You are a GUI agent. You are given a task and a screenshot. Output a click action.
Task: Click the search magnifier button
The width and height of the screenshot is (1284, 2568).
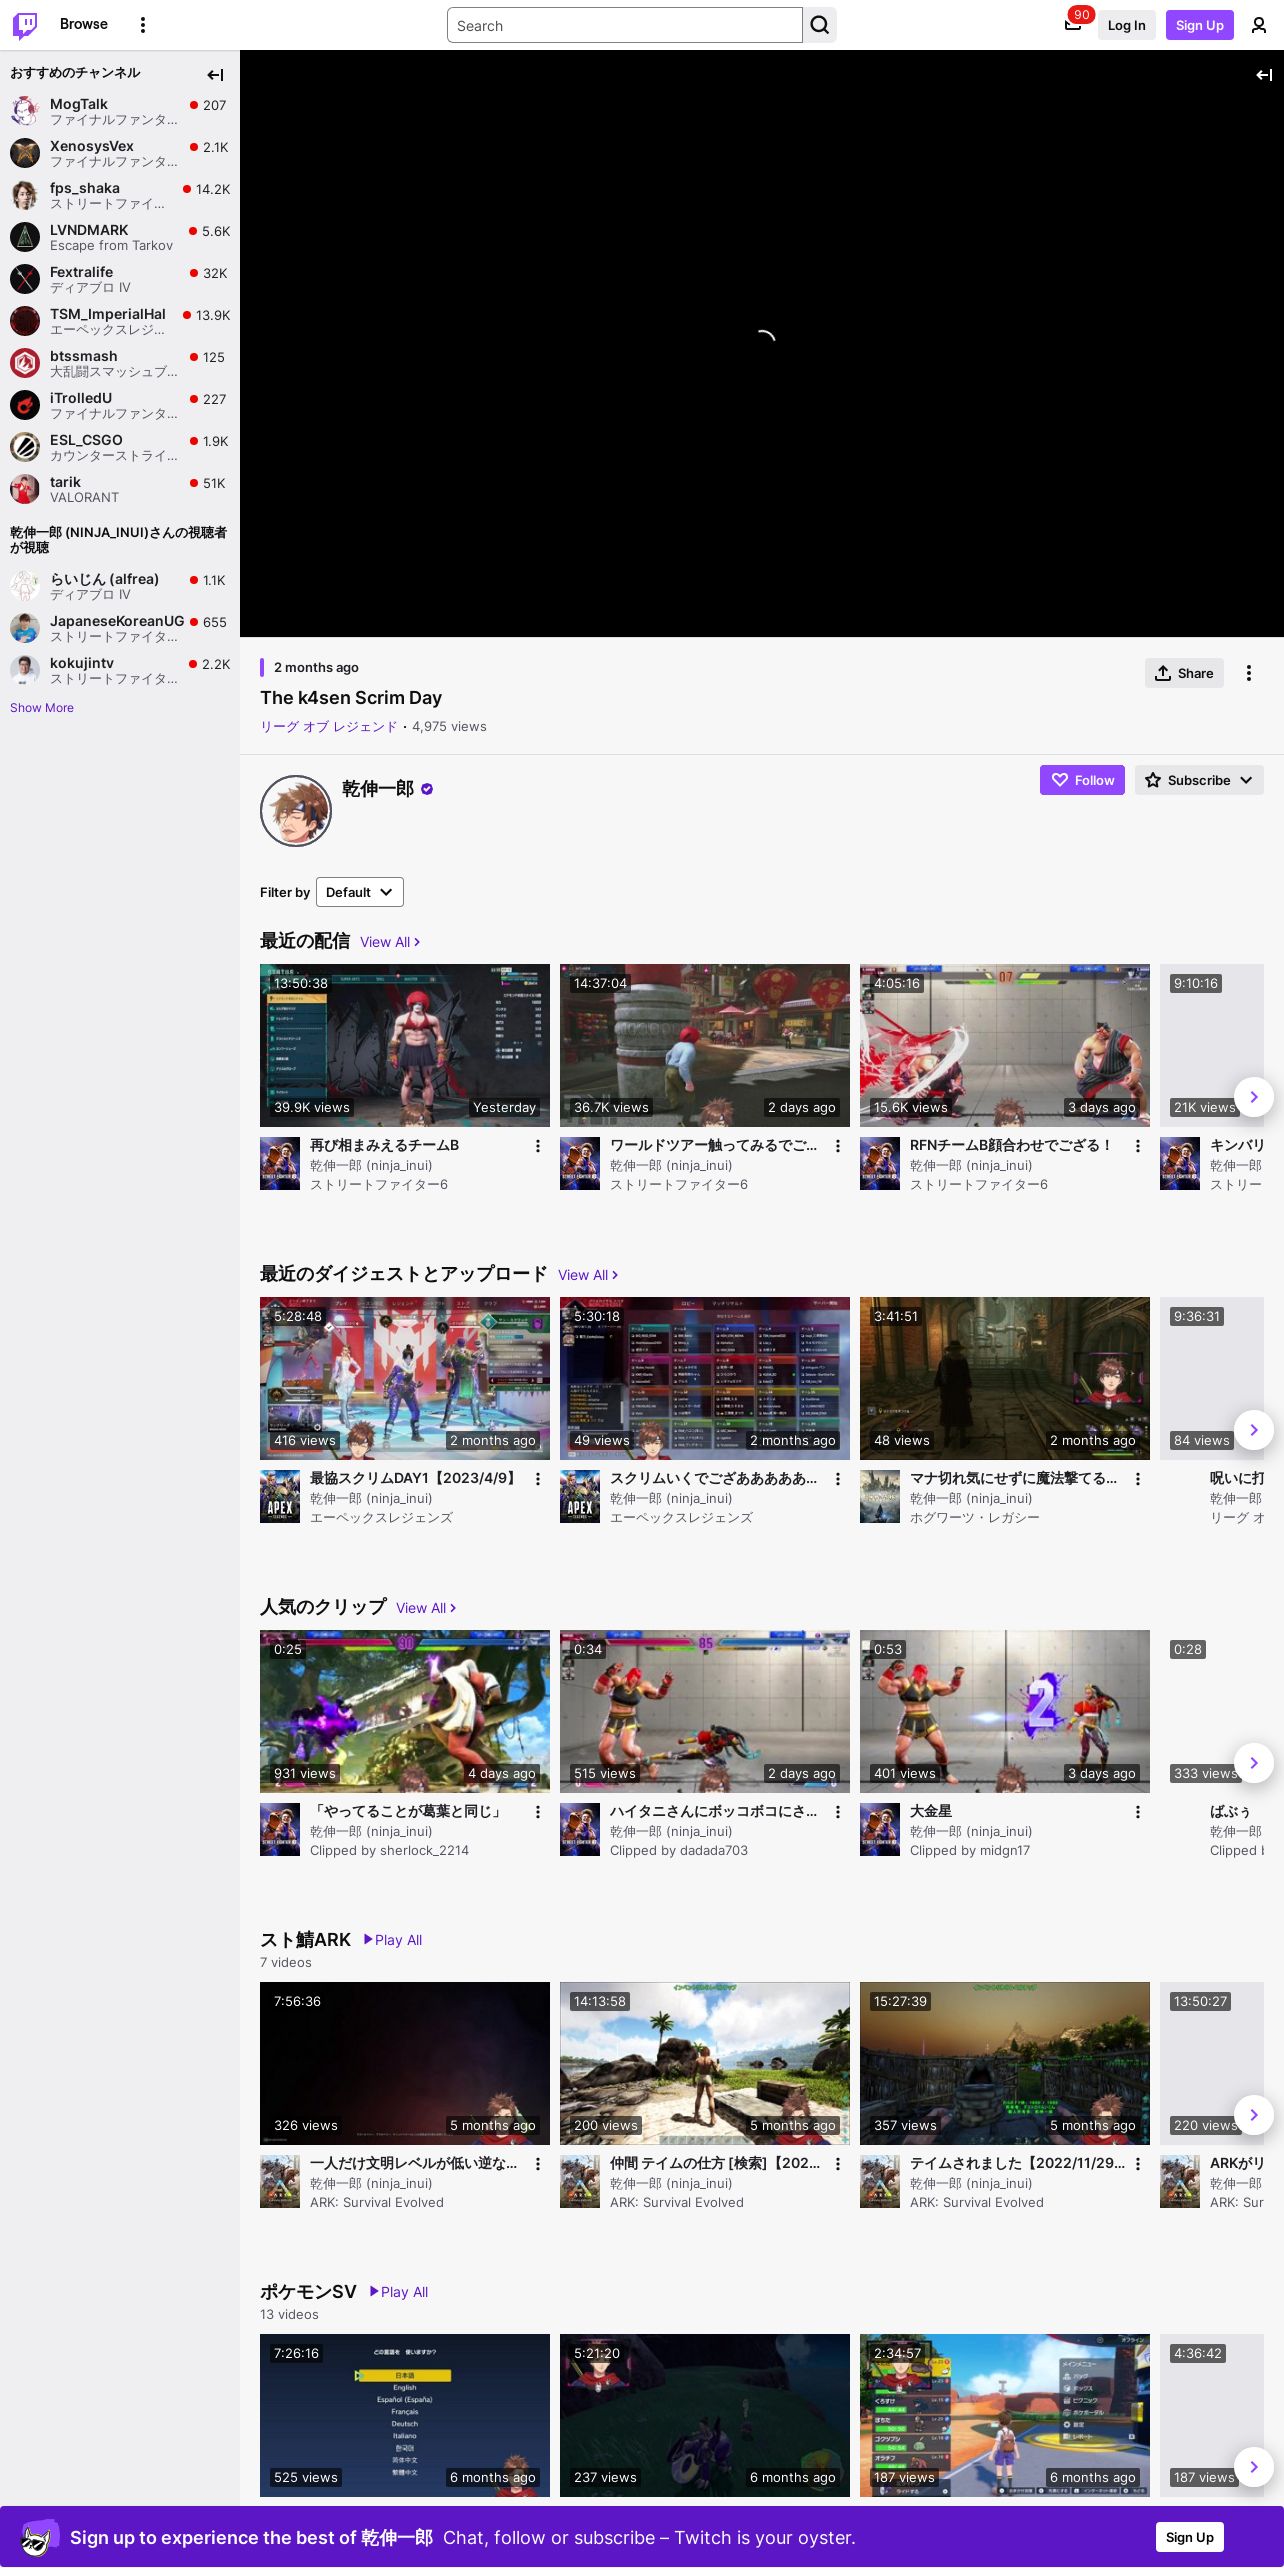click(820, 25)
